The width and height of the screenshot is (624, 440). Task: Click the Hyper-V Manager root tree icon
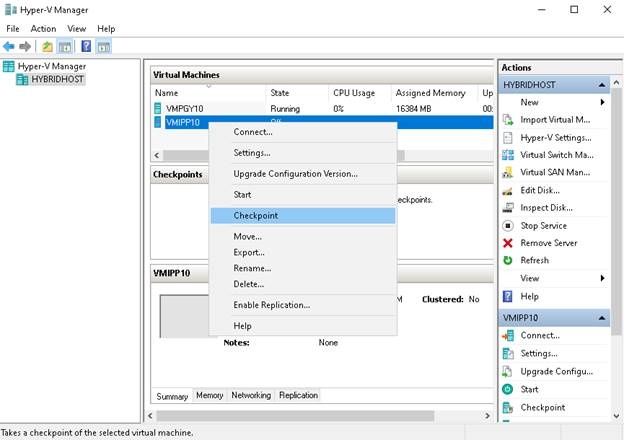click(x=8, y=66)
